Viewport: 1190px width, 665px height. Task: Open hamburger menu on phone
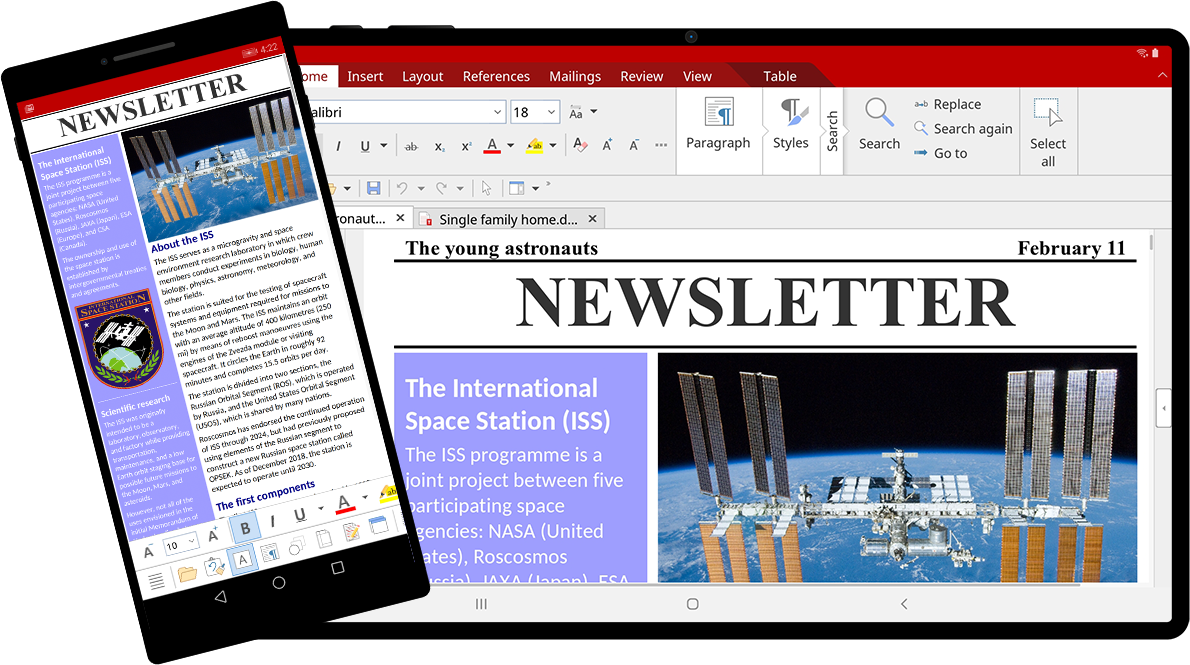[x=156, y=581]
